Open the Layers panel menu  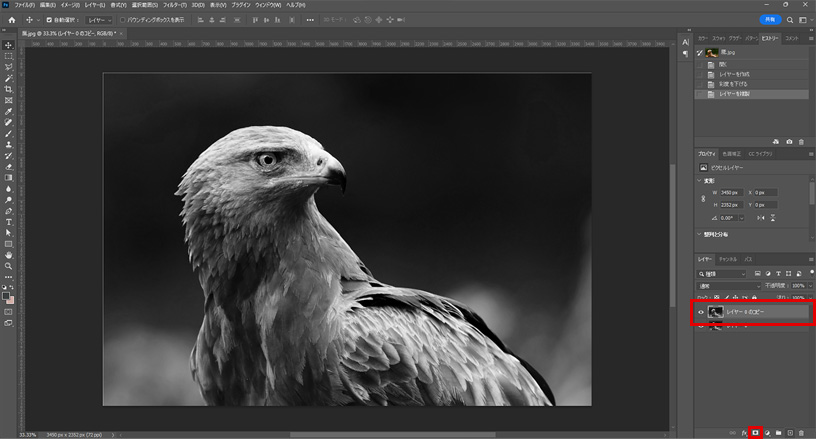point(811,259)
